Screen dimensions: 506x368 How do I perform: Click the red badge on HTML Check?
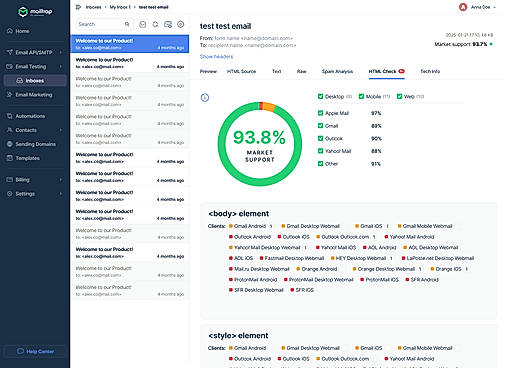401,71
